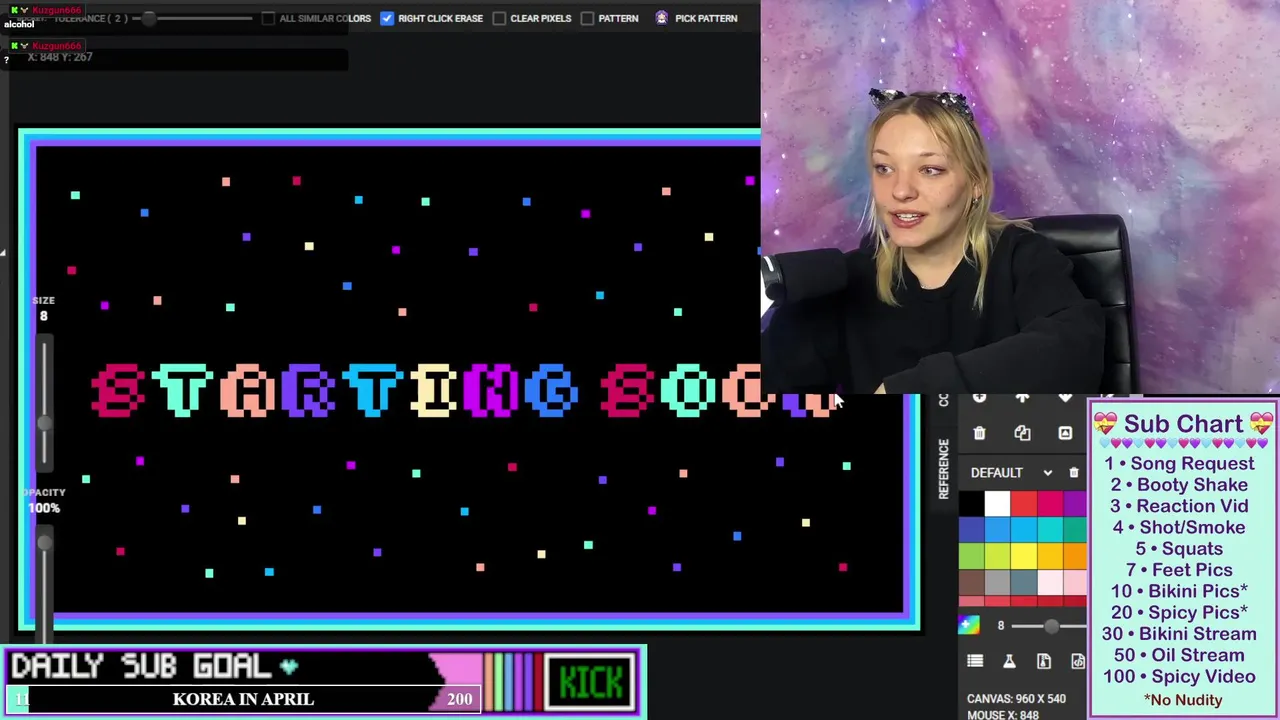This screenshot has width=1280, height=720.
Task: Select the indigo swatch in second row
Action: 971,530
